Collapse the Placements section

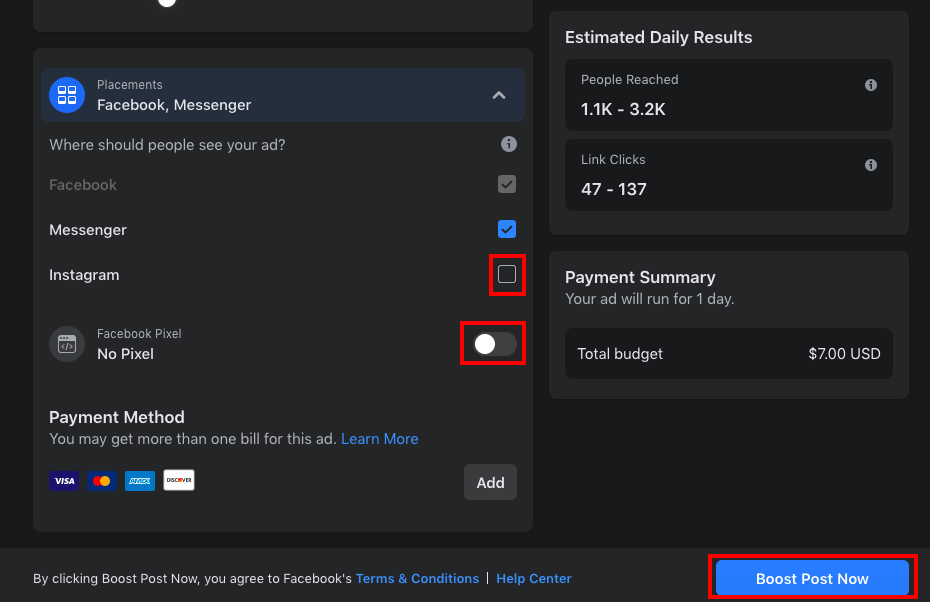point(498,95)
